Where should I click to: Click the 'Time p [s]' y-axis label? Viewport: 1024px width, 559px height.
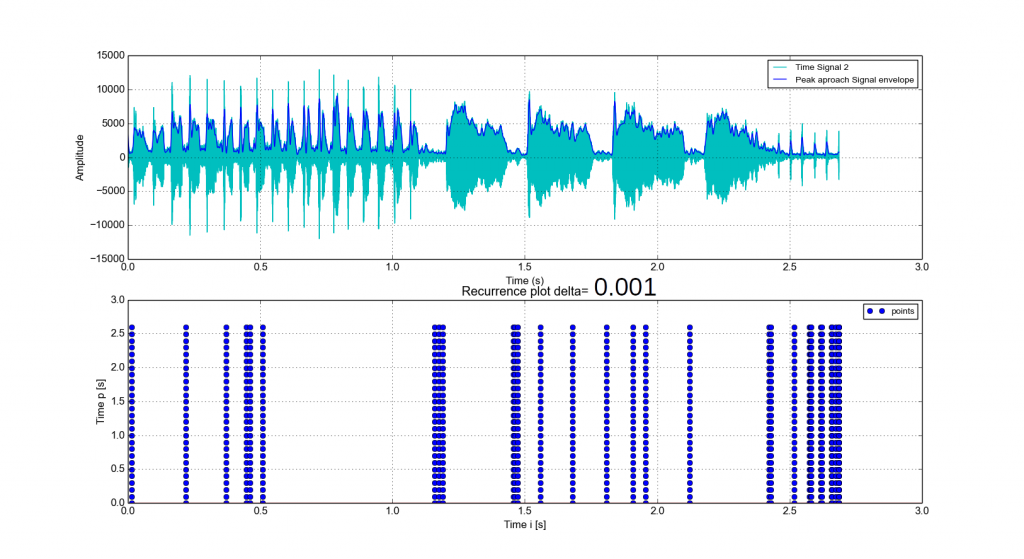coord(100,400)
